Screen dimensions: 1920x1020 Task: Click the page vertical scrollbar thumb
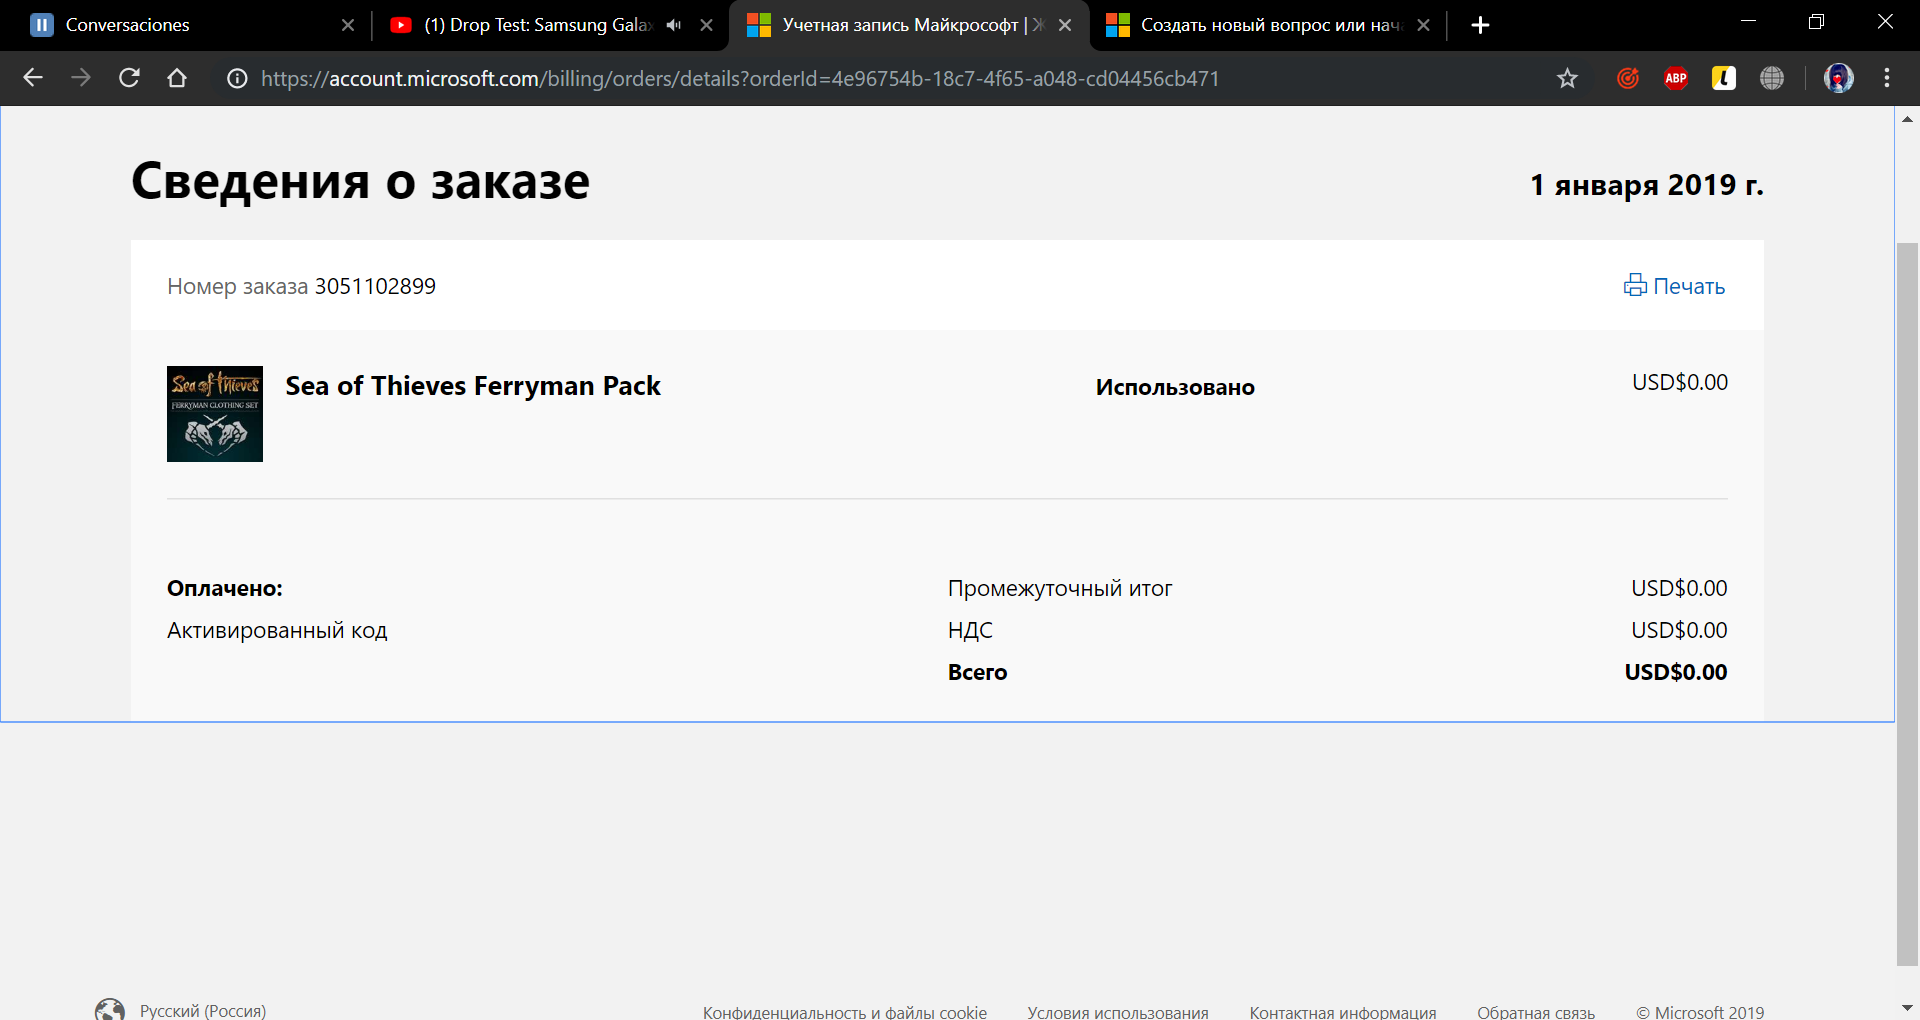(x=1907, y=604)
